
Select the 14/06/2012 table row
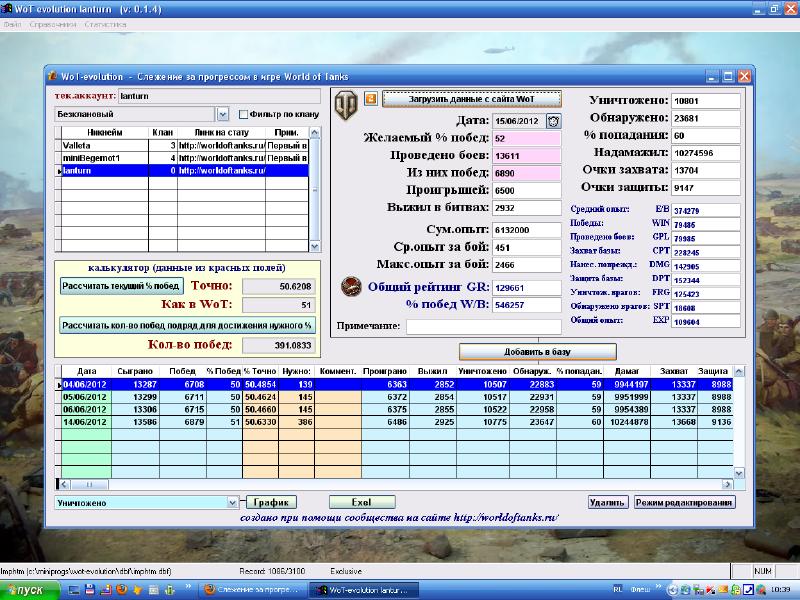tap(397, 422)
